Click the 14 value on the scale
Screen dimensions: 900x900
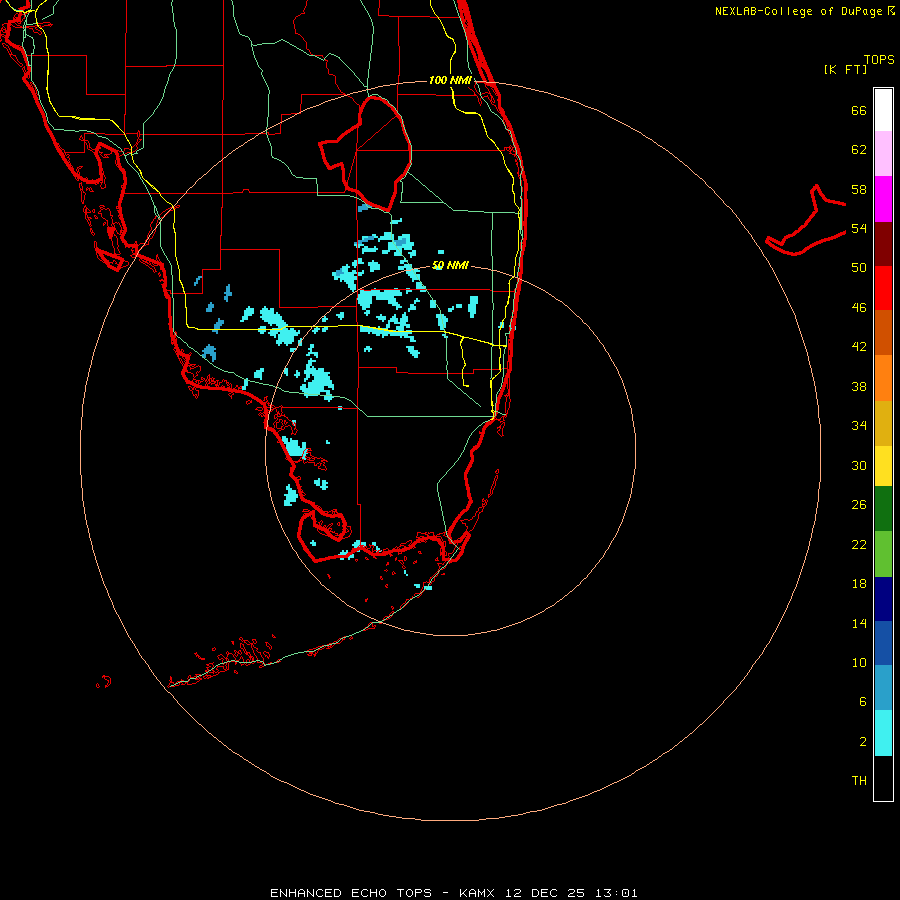(x=859, y=623)
